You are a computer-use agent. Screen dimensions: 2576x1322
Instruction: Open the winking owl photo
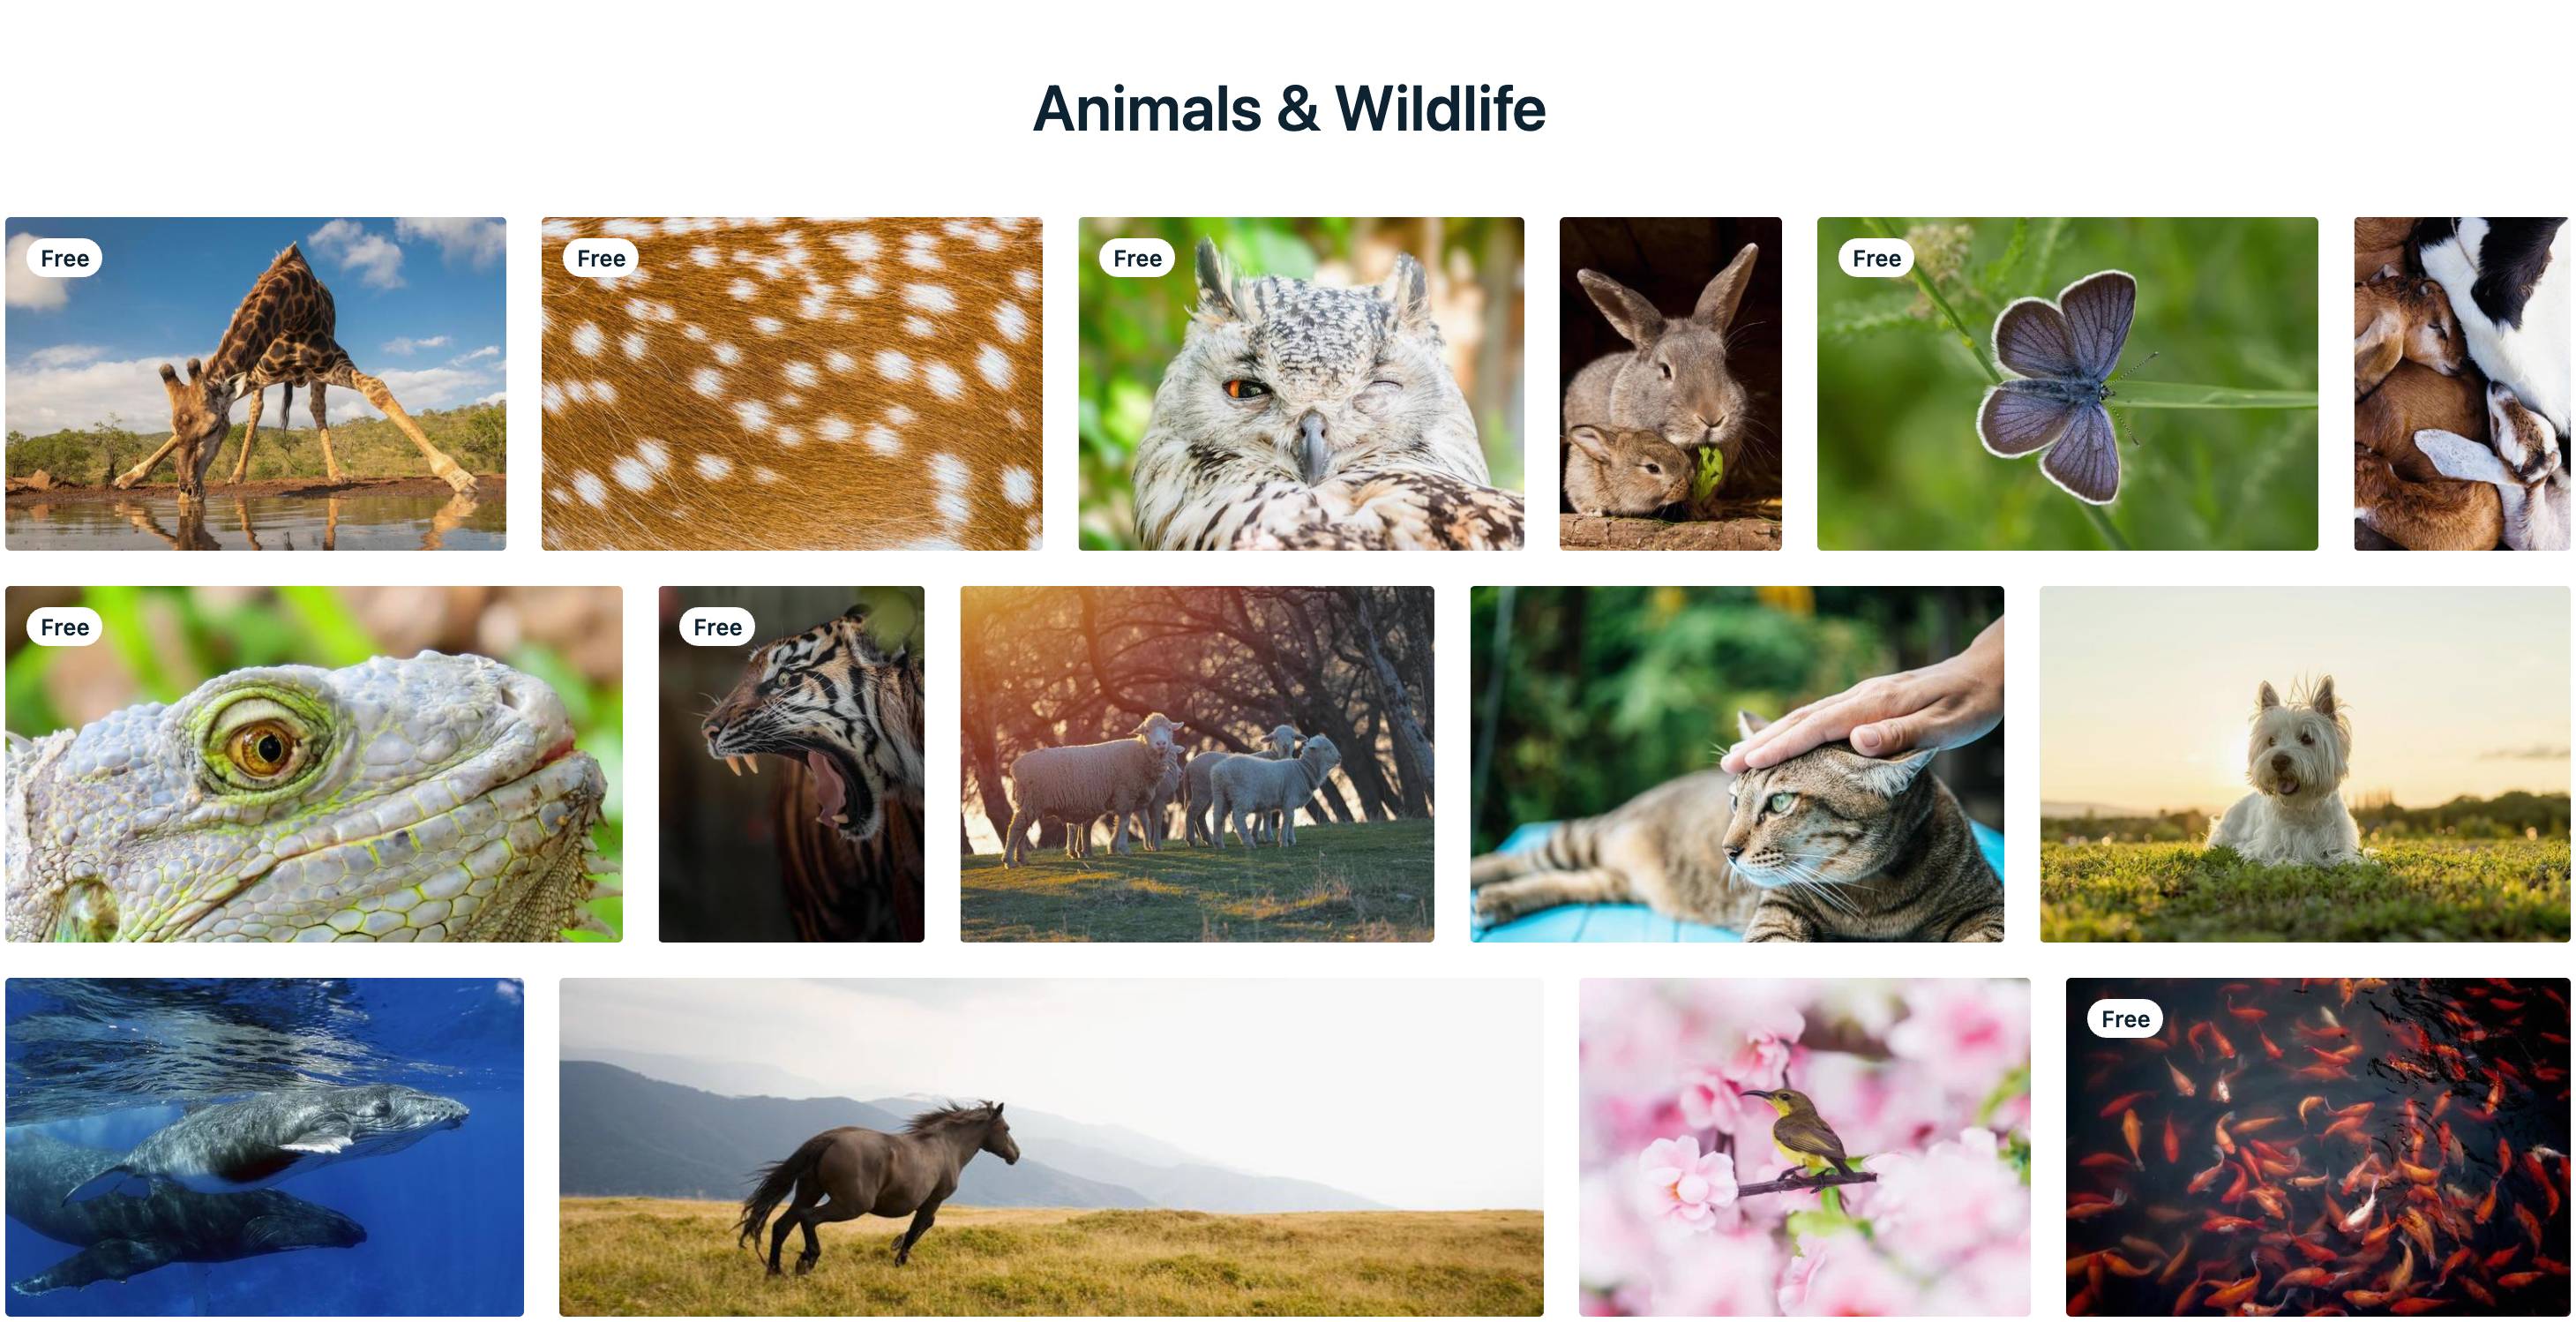[1300, 383]
